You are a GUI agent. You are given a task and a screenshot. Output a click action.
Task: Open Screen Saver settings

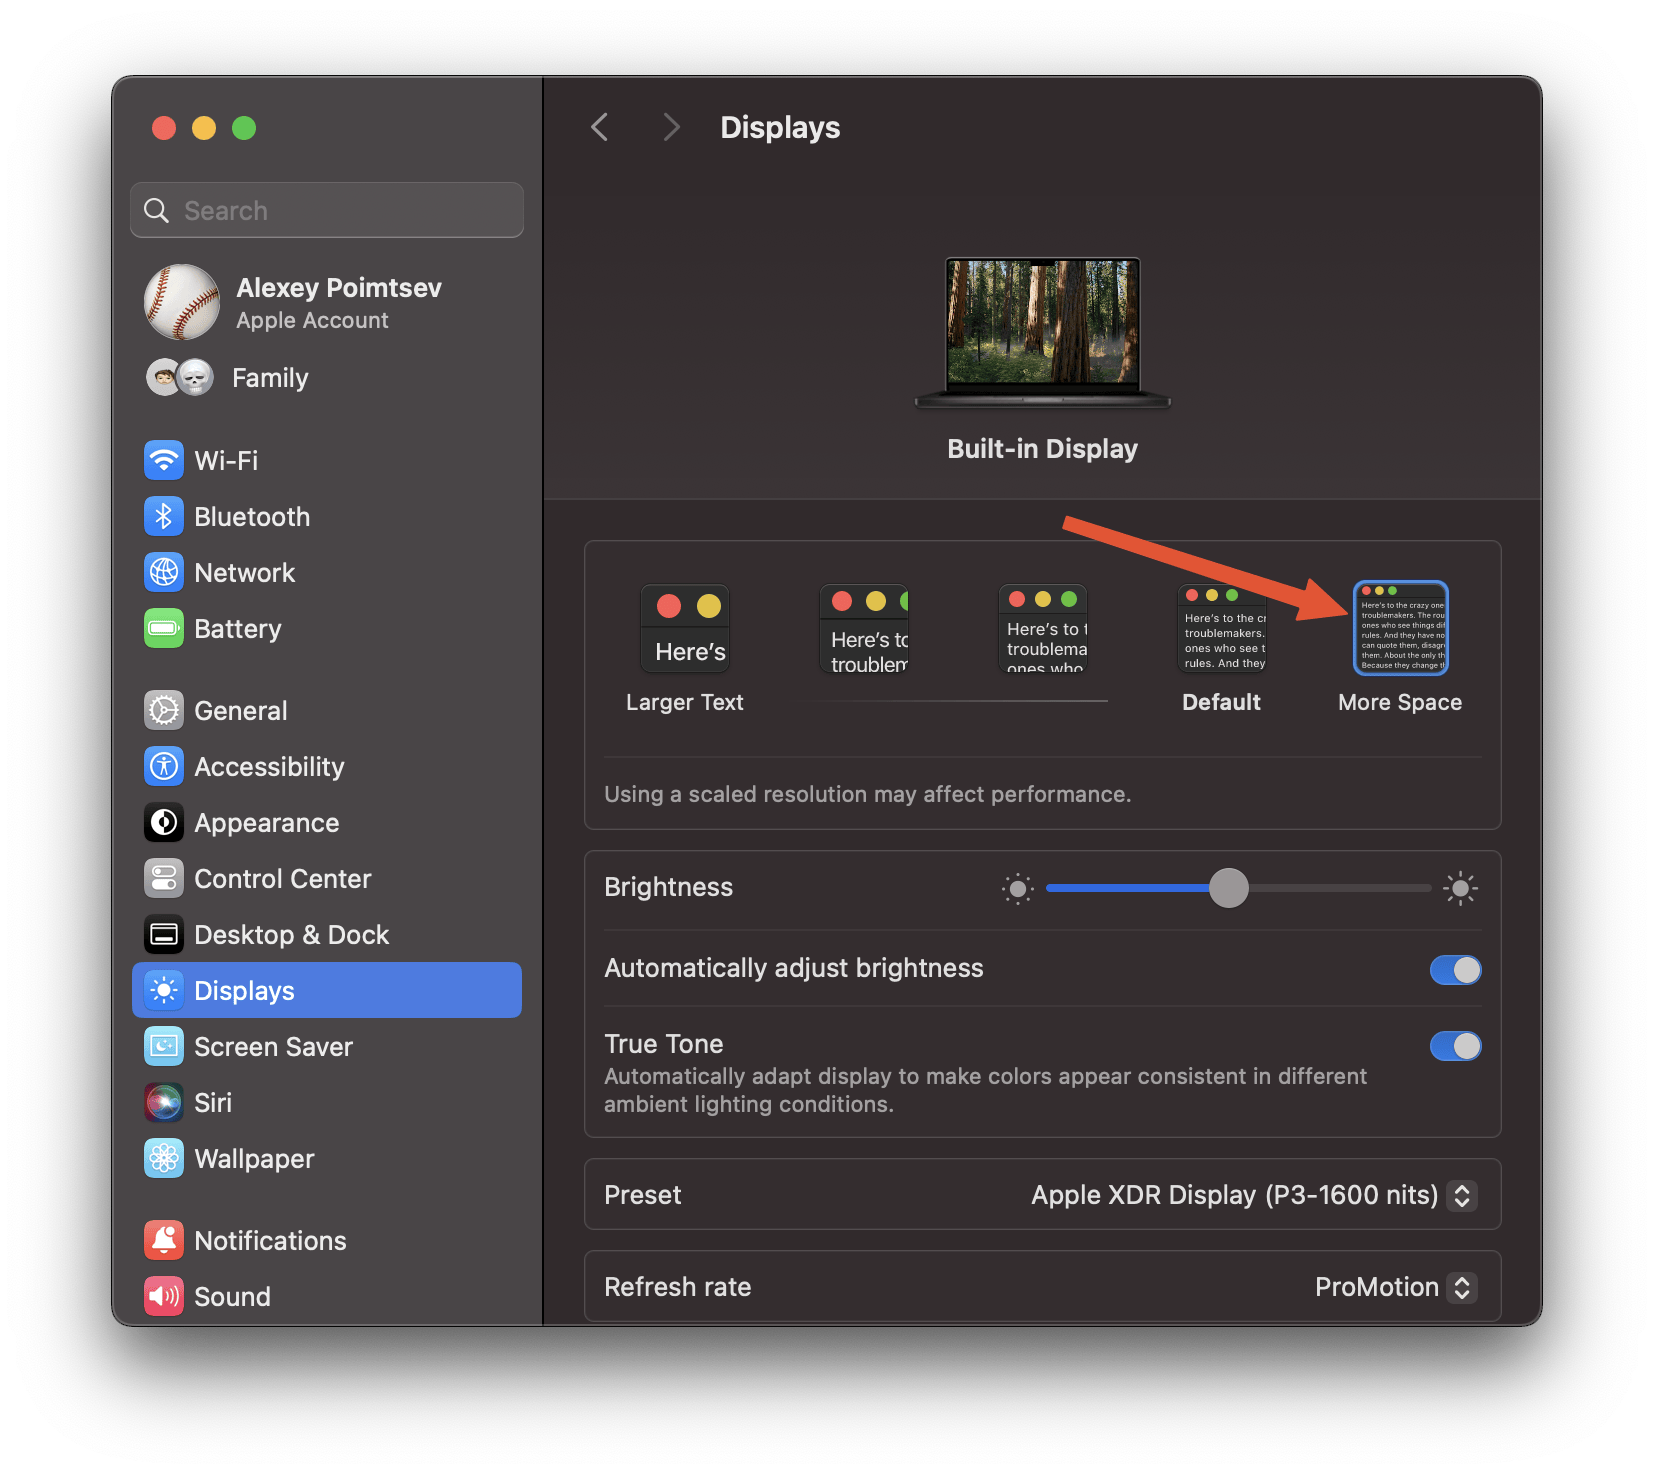(x=274, y=1046)
